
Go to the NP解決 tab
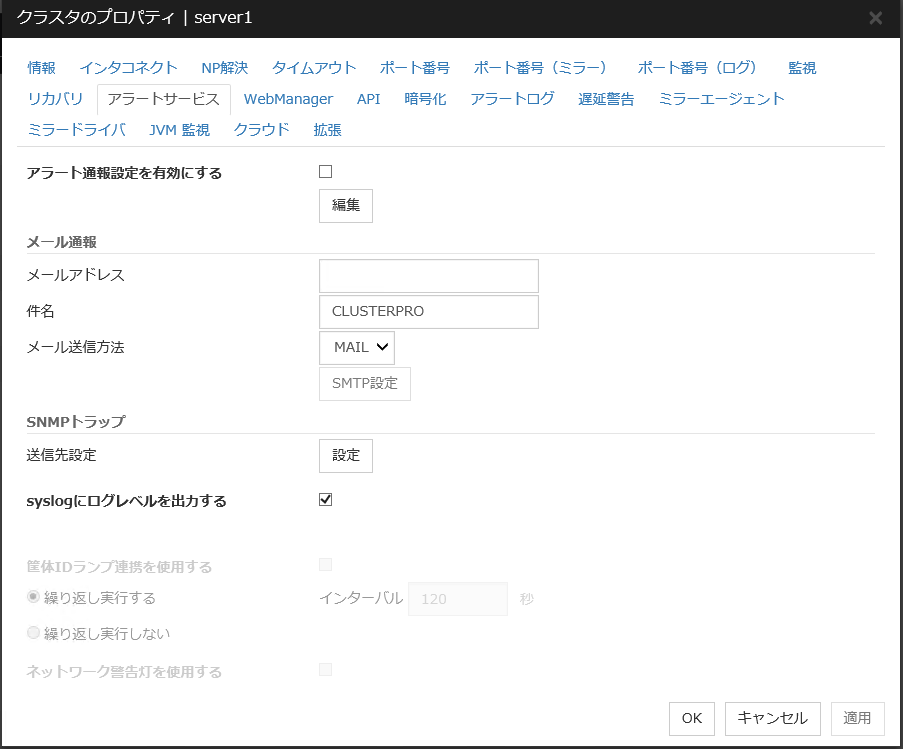pyautogui.click(x=224, y=68)
